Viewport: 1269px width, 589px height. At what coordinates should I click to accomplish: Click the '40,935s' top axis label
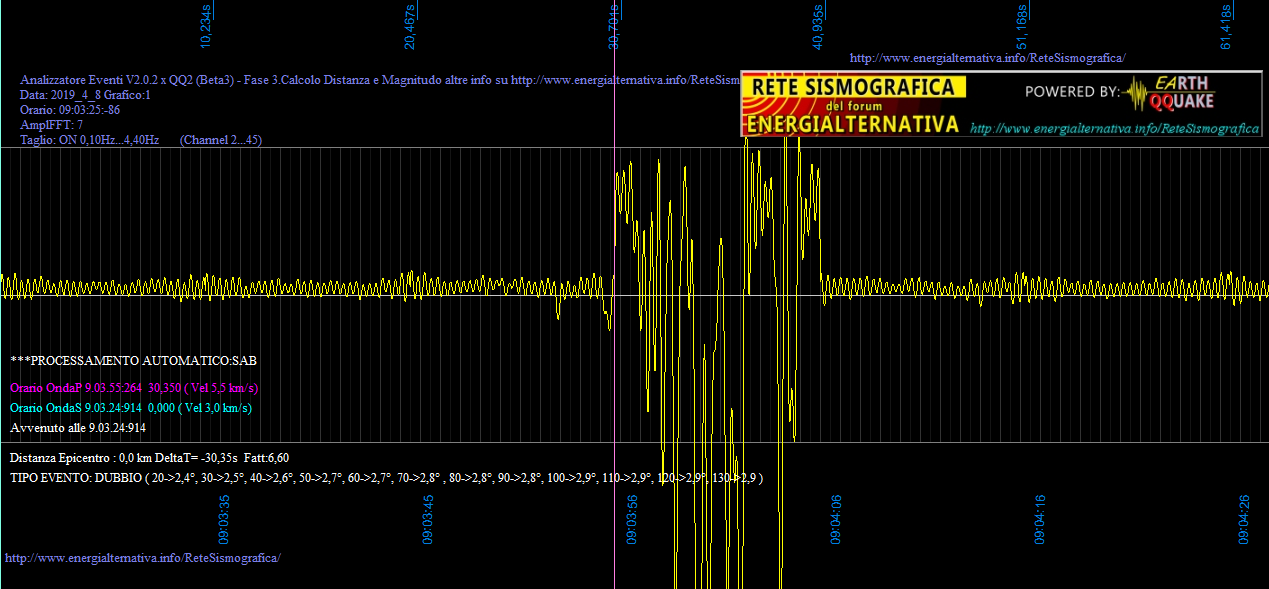pyautogui.click(x=818, y=28)
